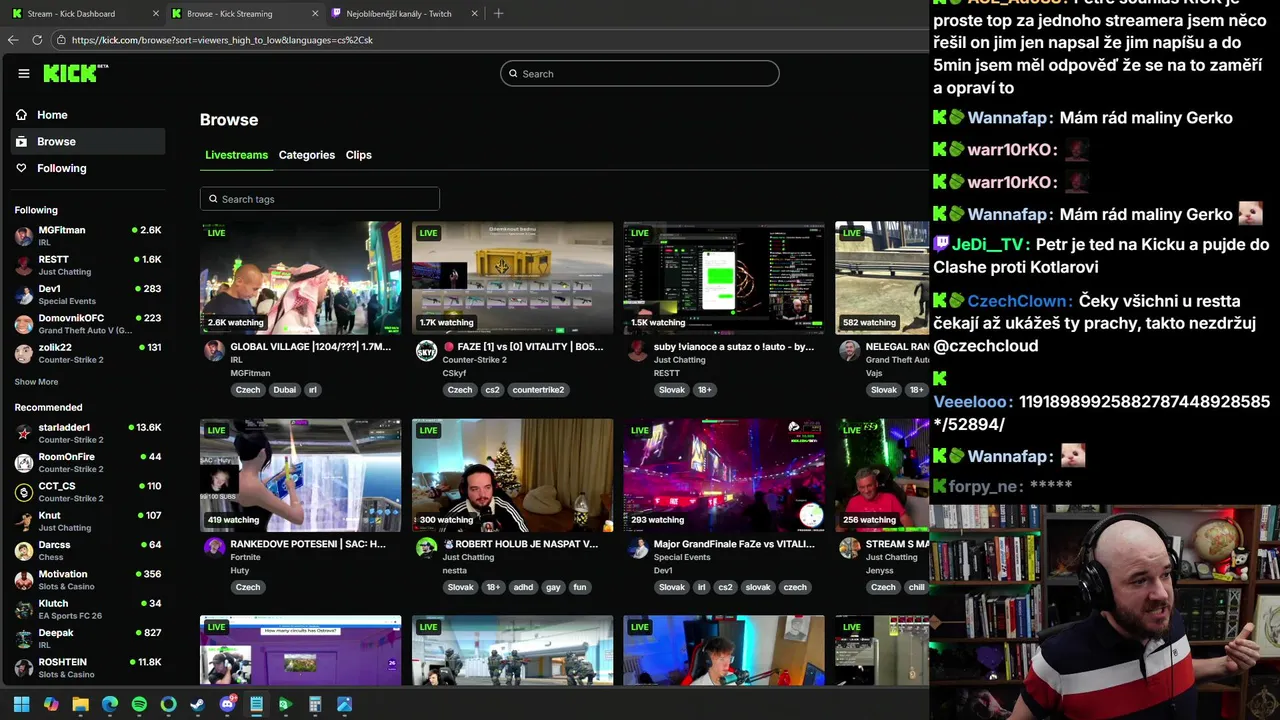Open Steam from taskbar
The width and height of the screenshot is (1280, 720).
198,704
